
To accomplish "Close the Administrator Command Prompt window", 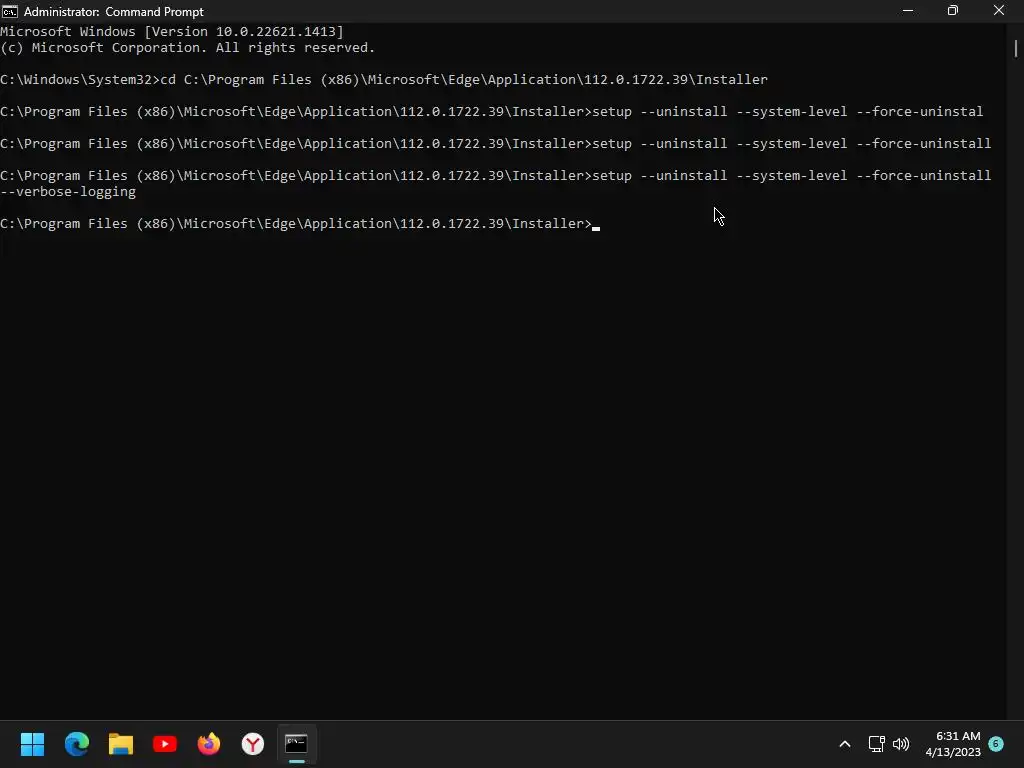I will pyautogui.click(x=999, y=11).
